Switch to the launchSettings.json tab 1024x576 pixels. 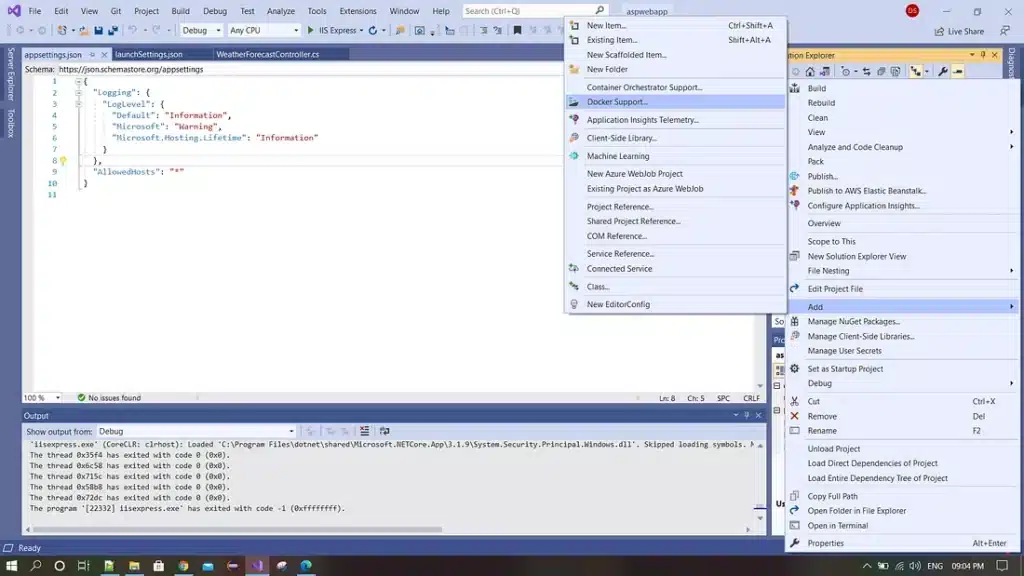click(149, 55)
